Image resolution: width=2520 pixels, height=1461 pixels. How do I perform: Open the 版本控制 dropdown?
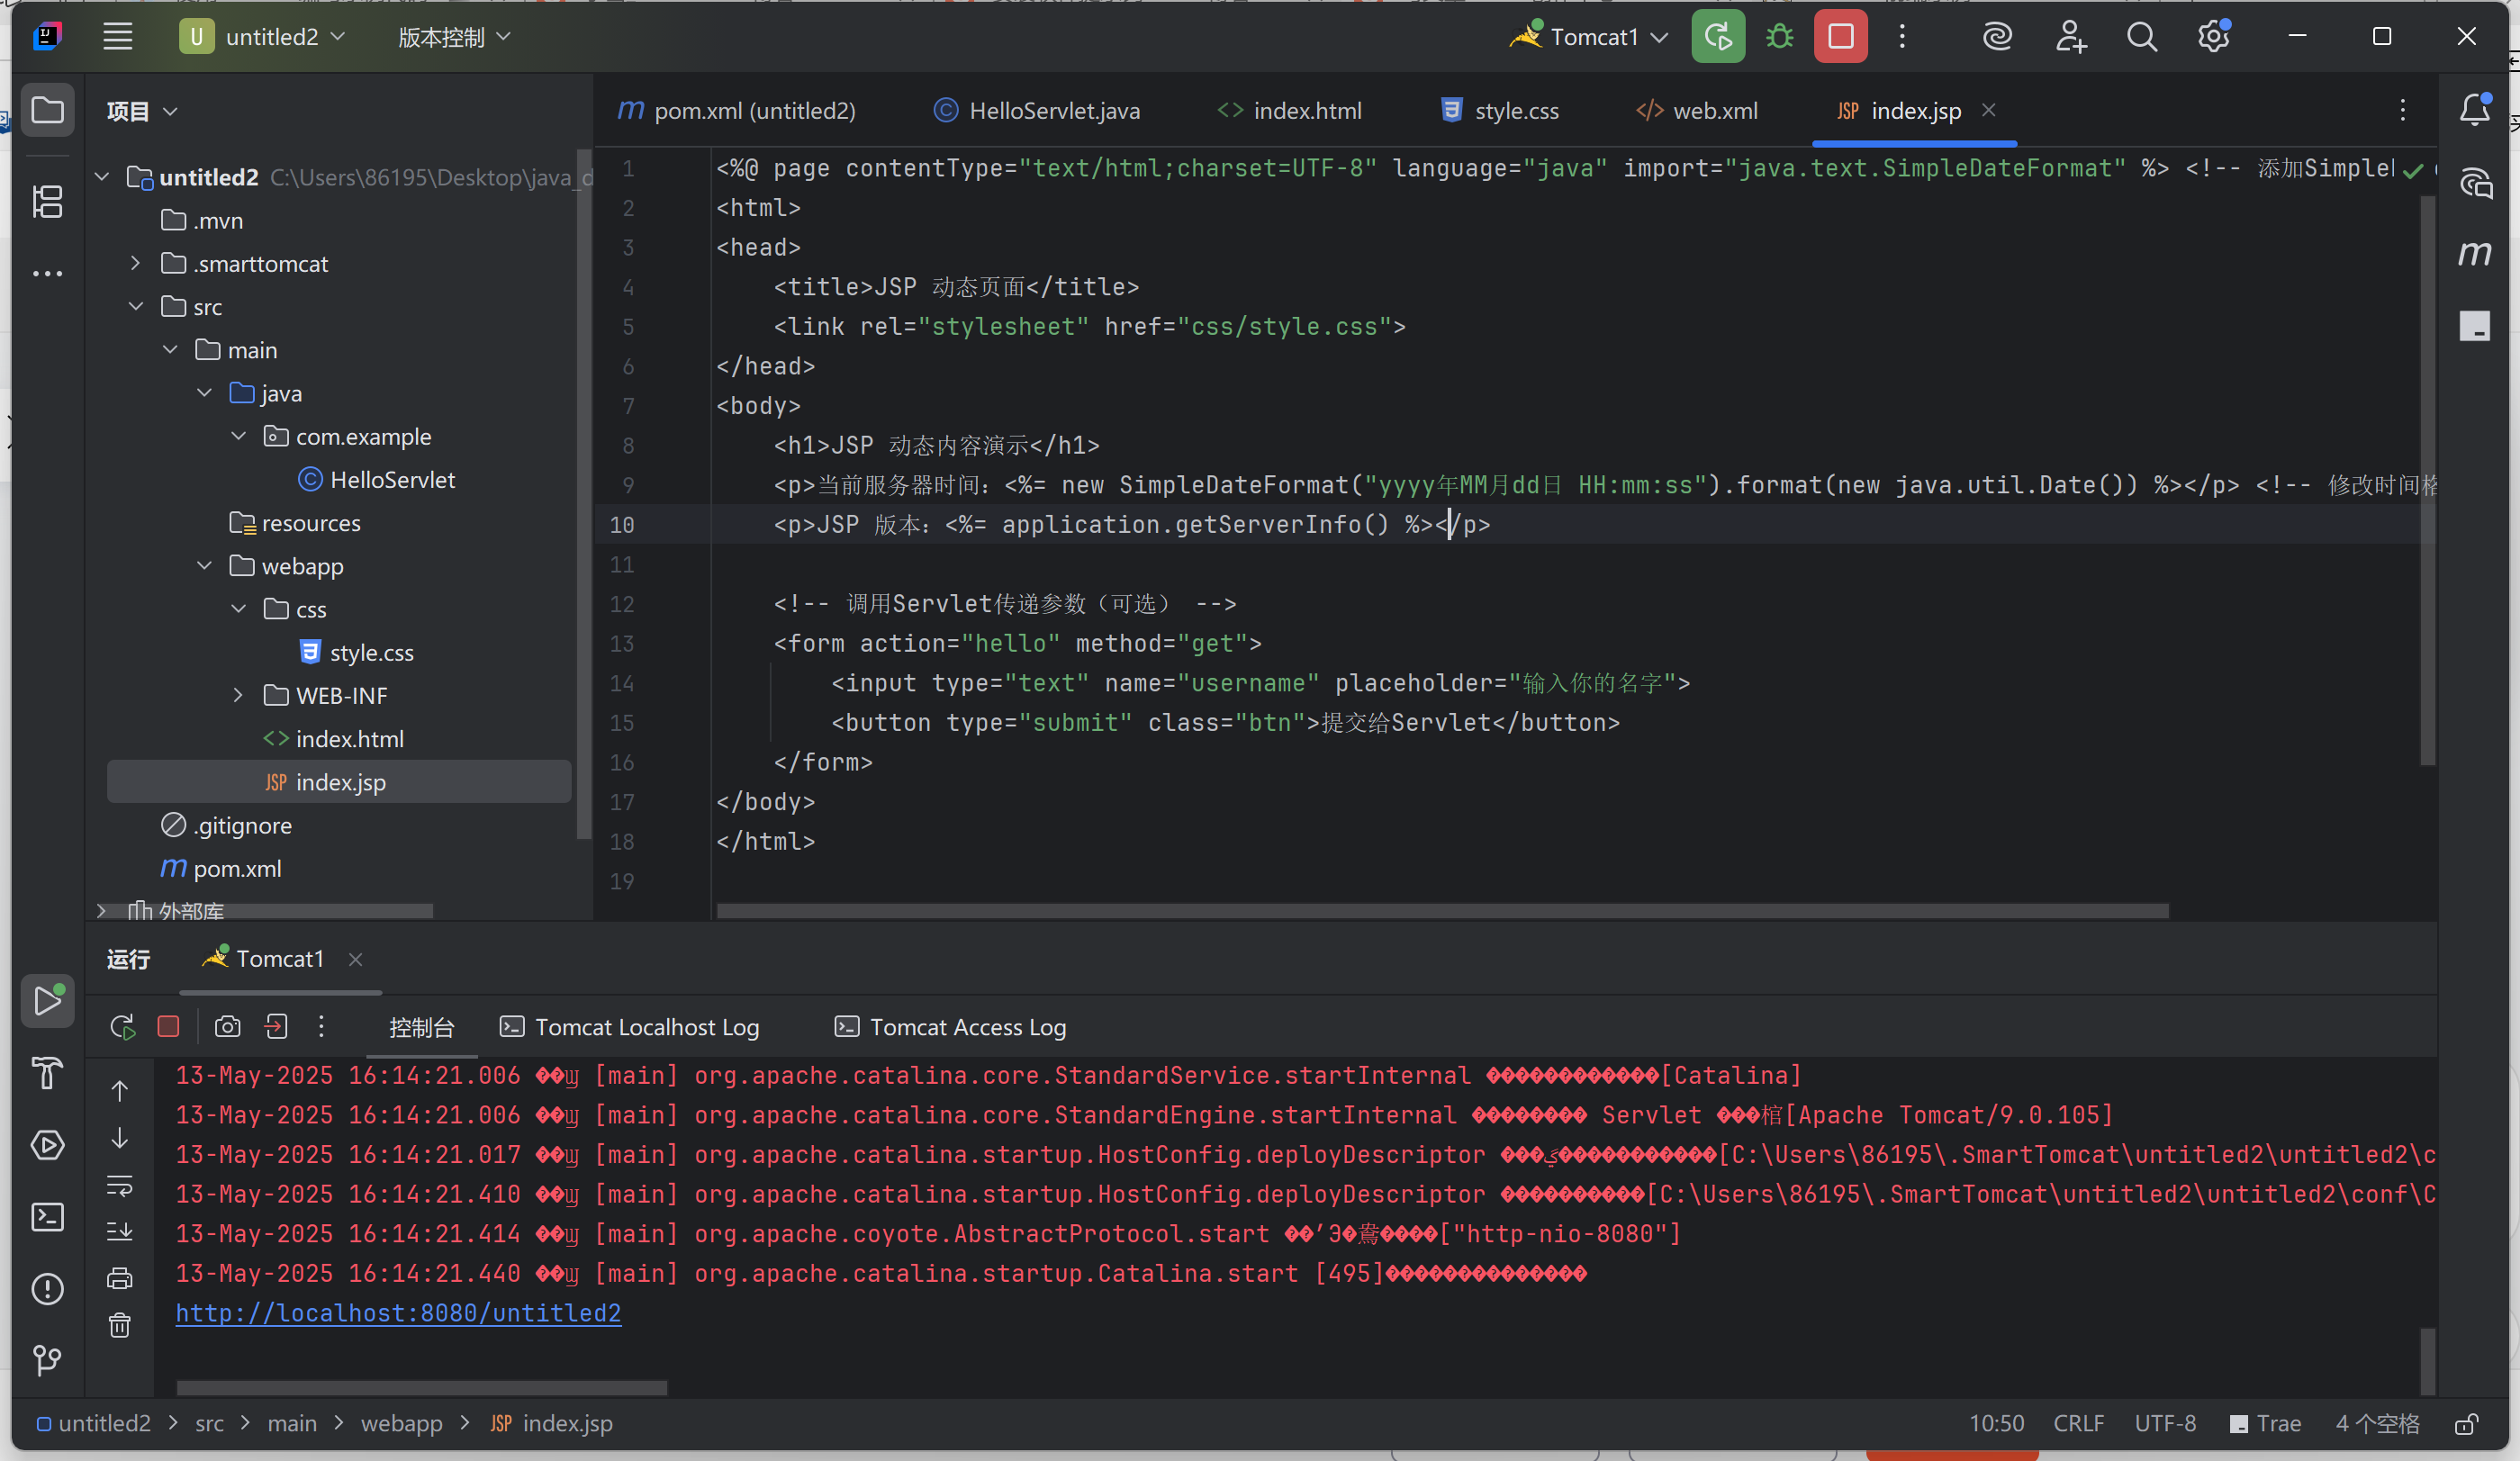(x=454, y=37)
